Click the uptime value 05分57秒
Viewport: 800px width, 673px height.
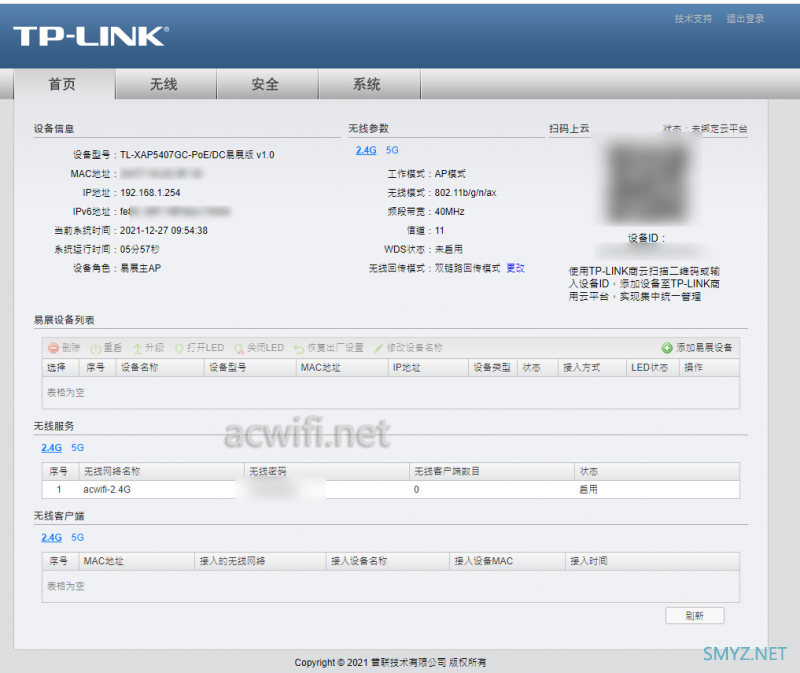[140, 250]
